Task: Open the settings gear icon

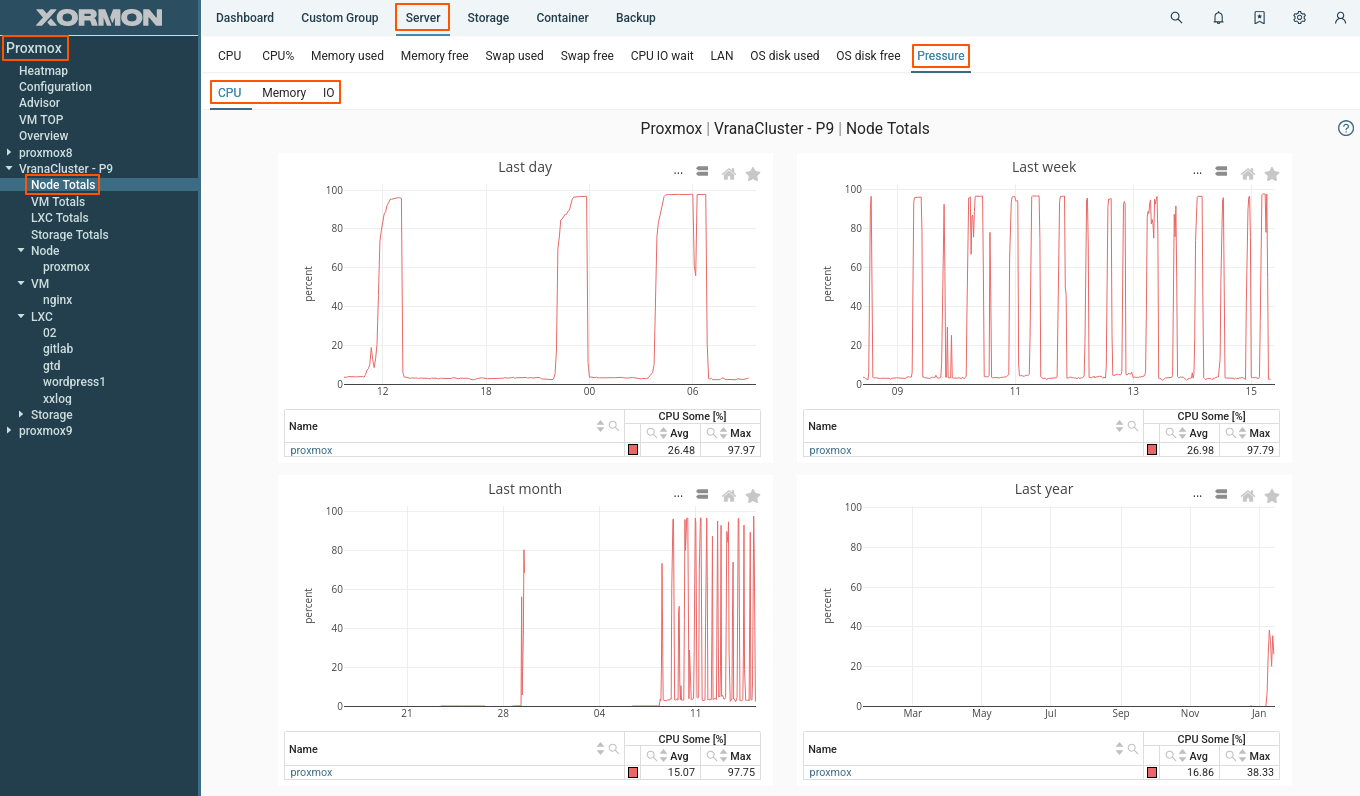Action: 1299,18
